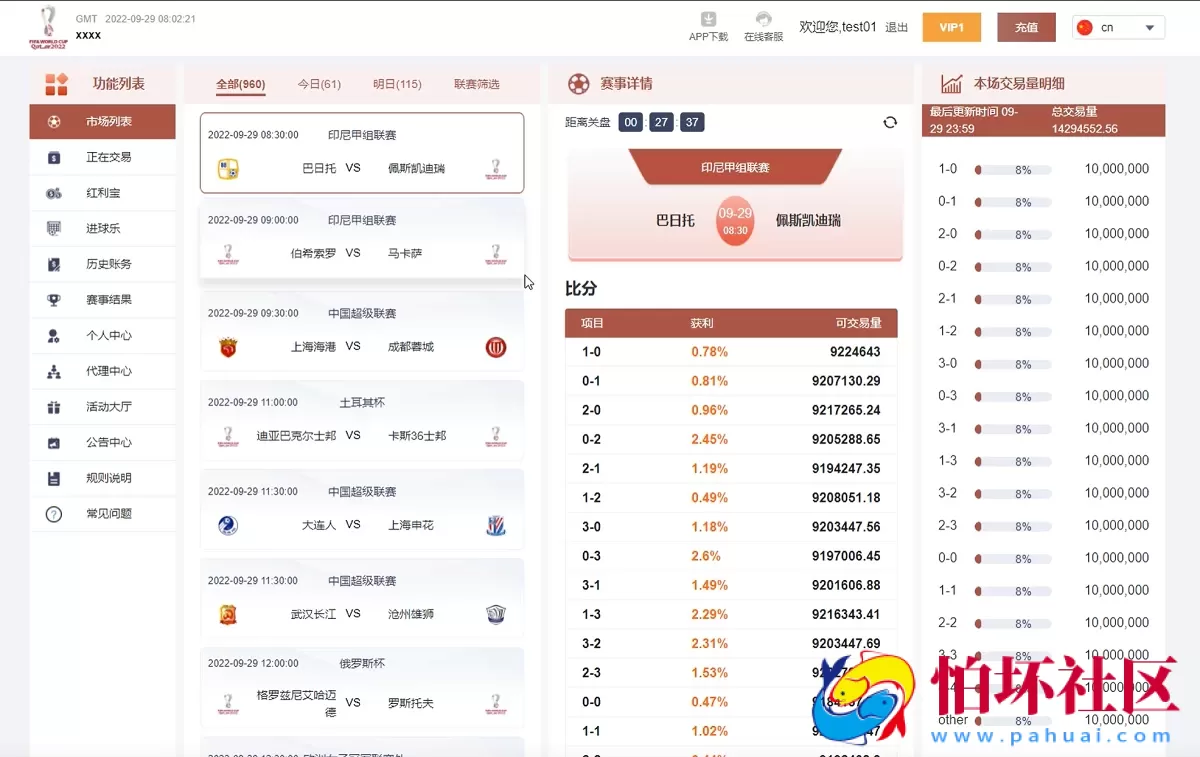Log out via the 退出 link
This screenshot has height=757, width=1200.
click(896, 28)
